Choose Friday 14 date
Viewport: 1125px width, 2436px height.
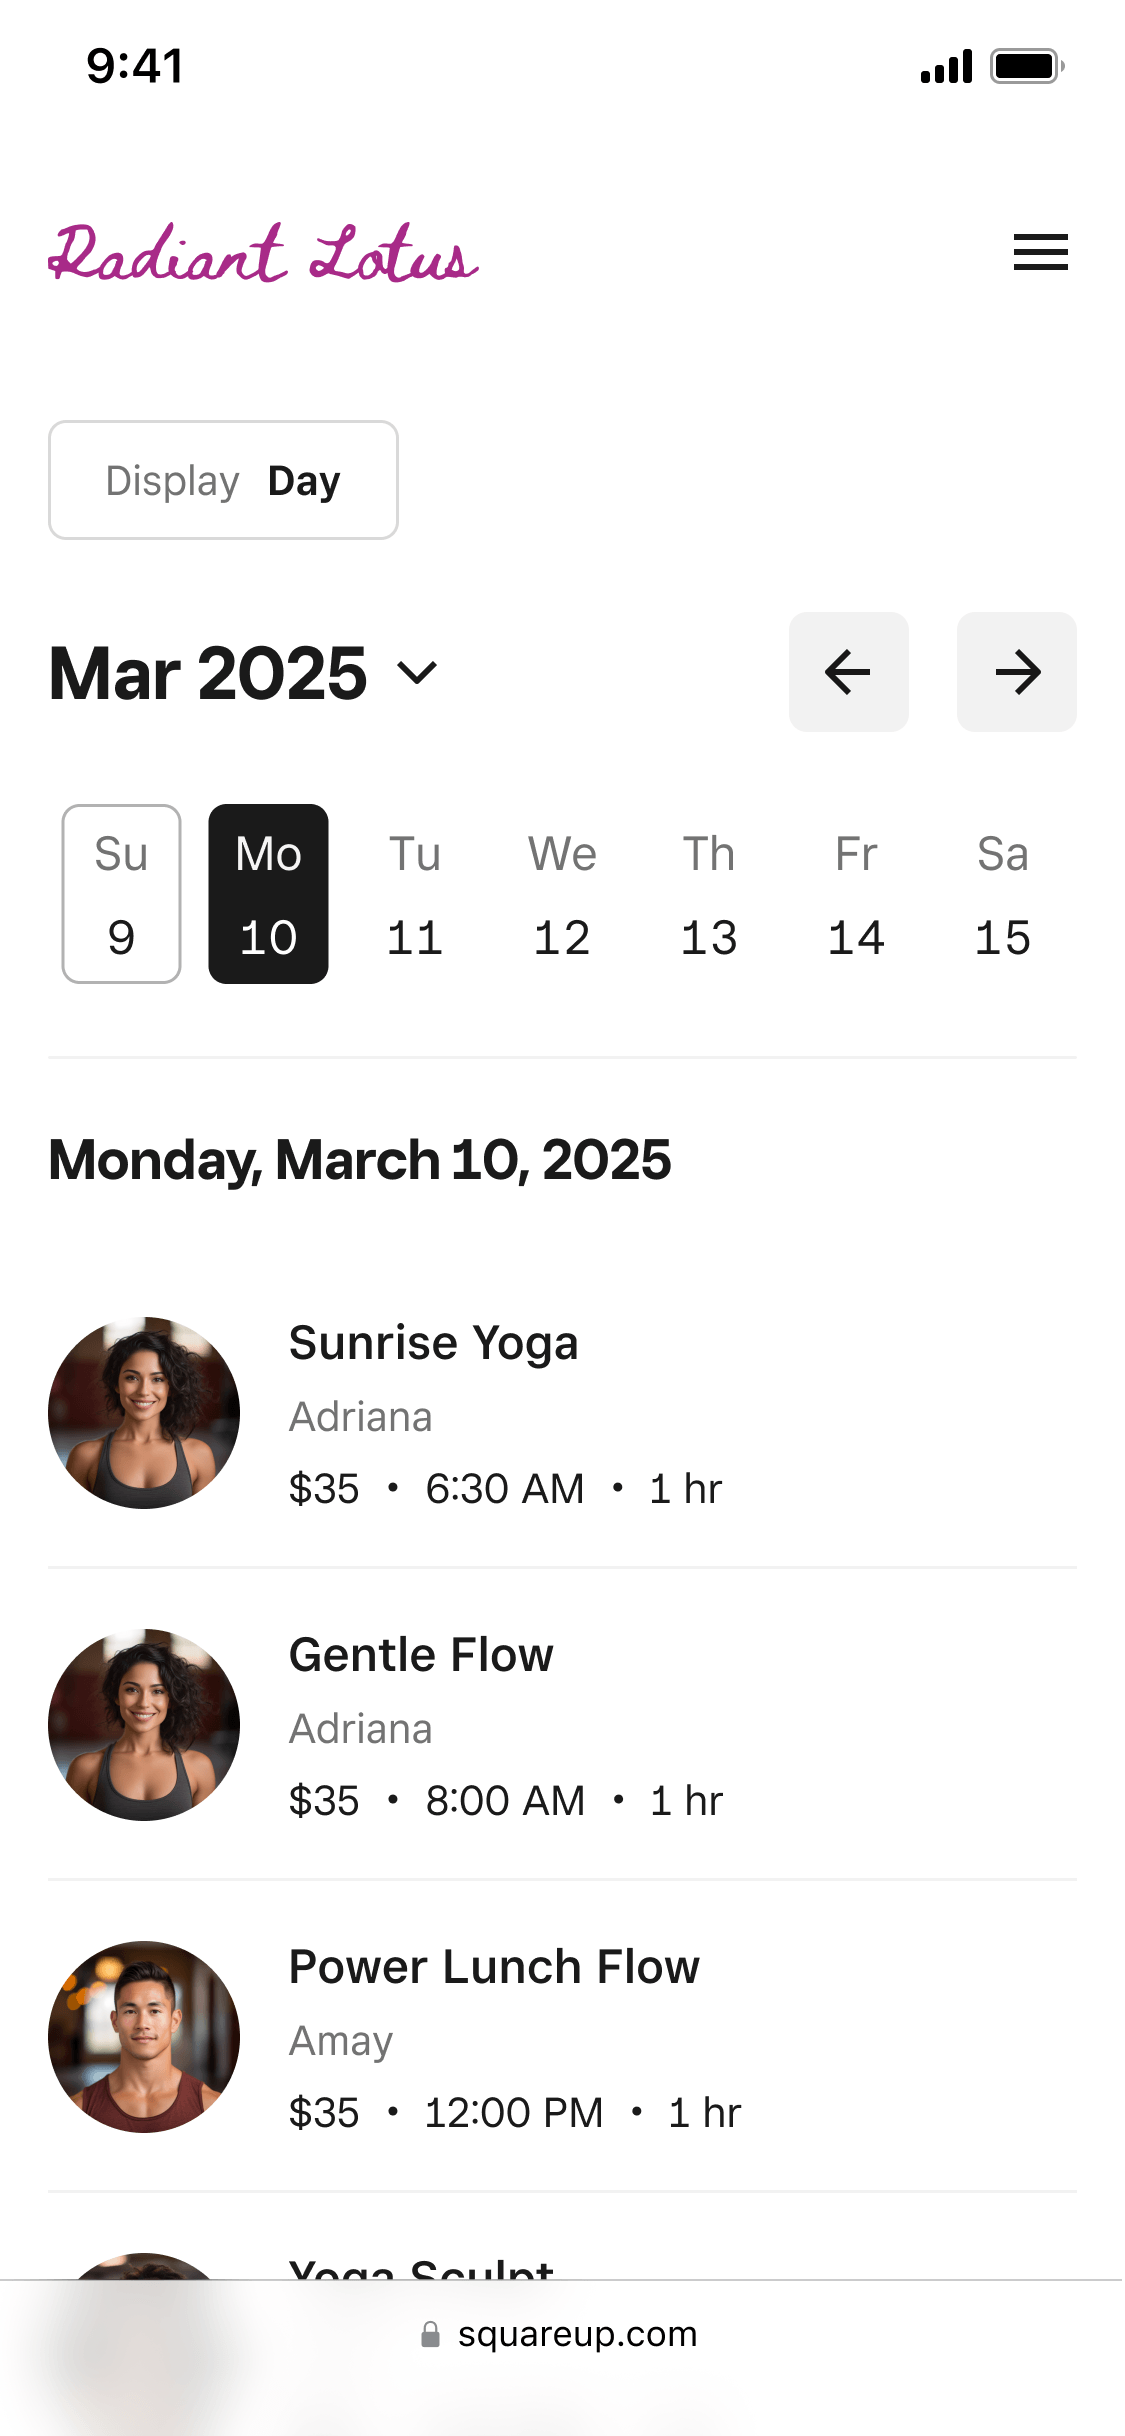pos(856,894)
